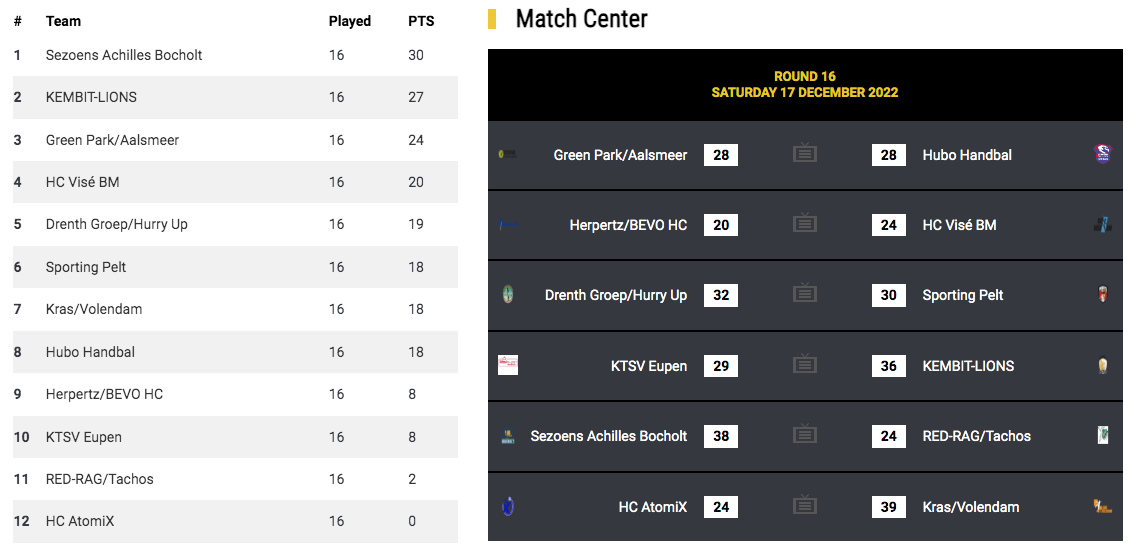Select the Match Center heading
The height and width of the screenshot is (560, 1144).
(581, 18)
